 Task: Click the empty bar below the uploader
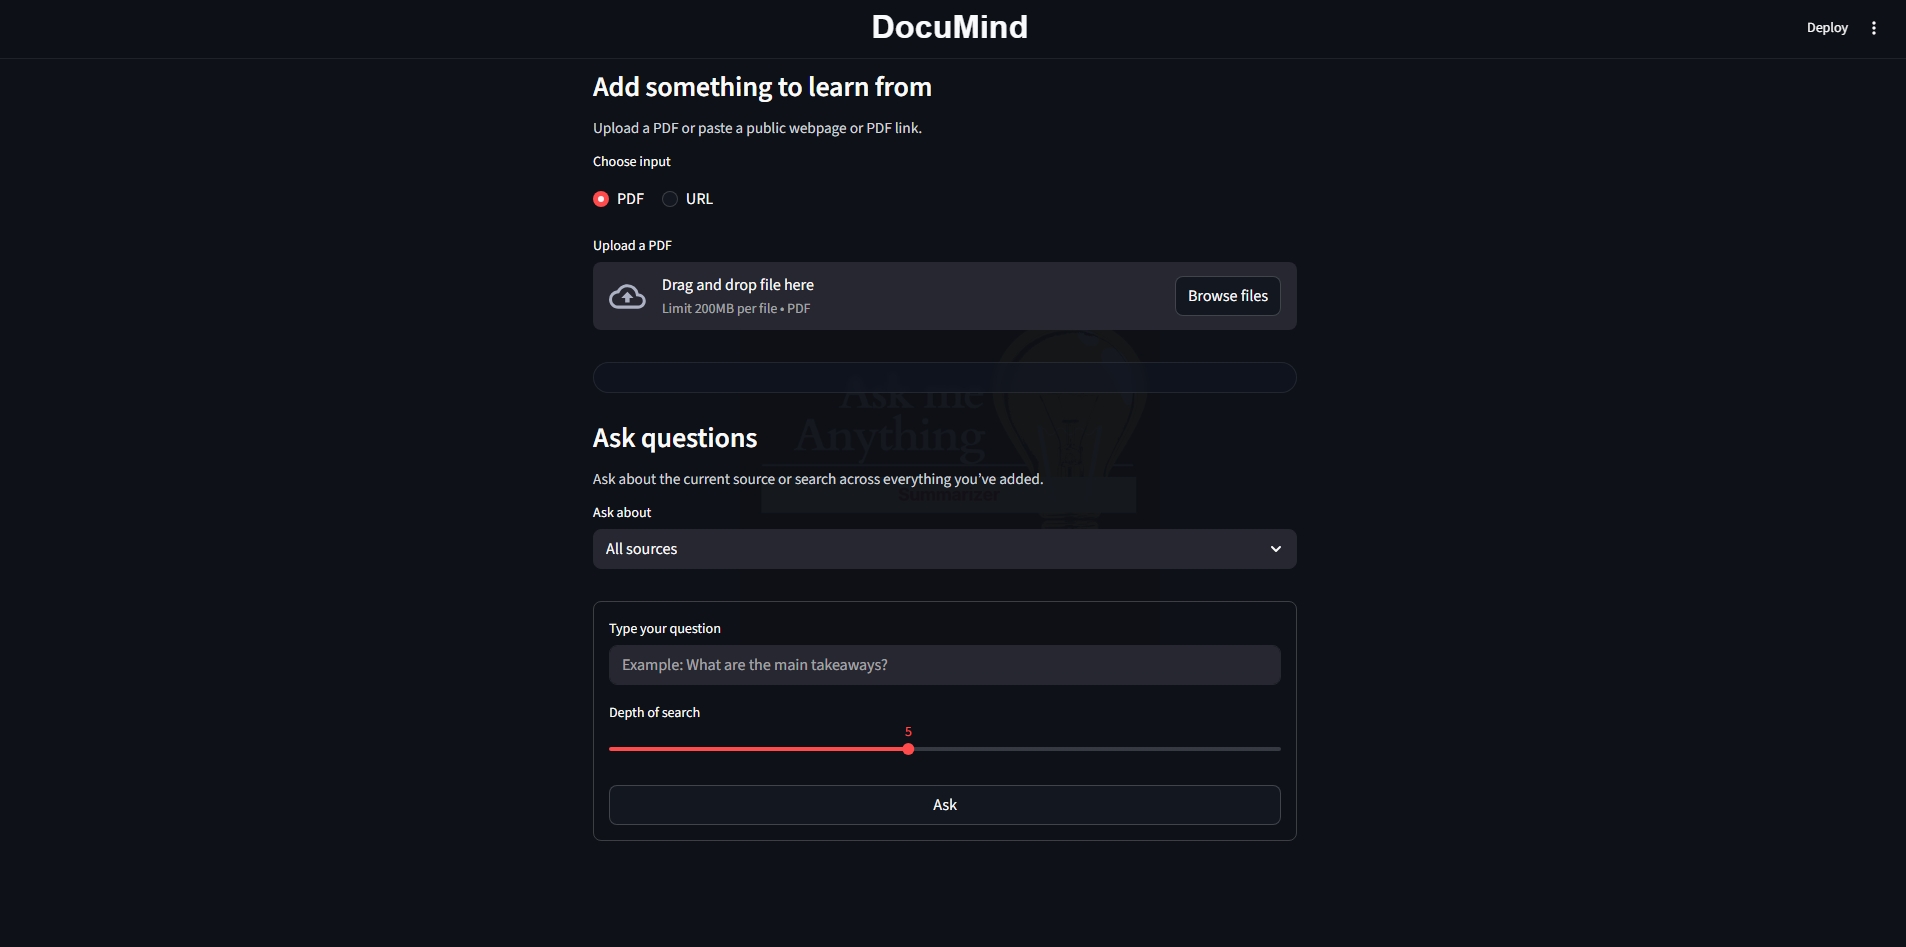pos(944,377)
